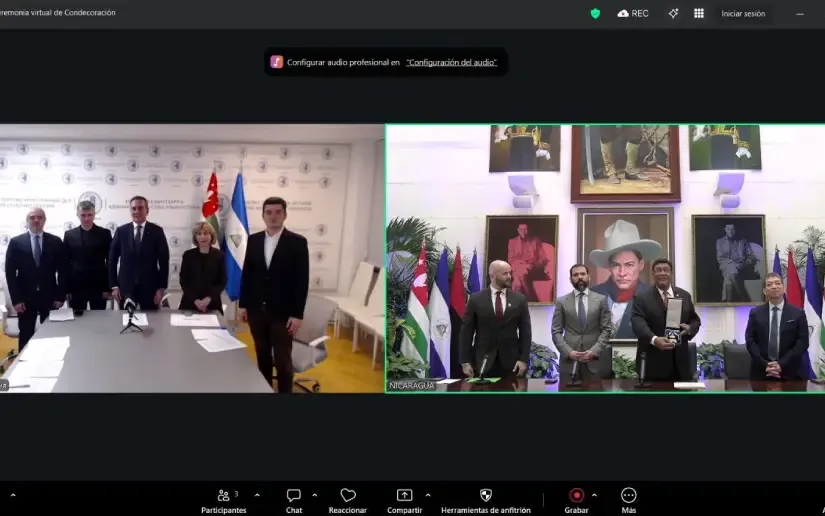The height and width of the screenshot is (516, 825).
Task: Toggle recording with the Grabar button
Action: (576, 499)
